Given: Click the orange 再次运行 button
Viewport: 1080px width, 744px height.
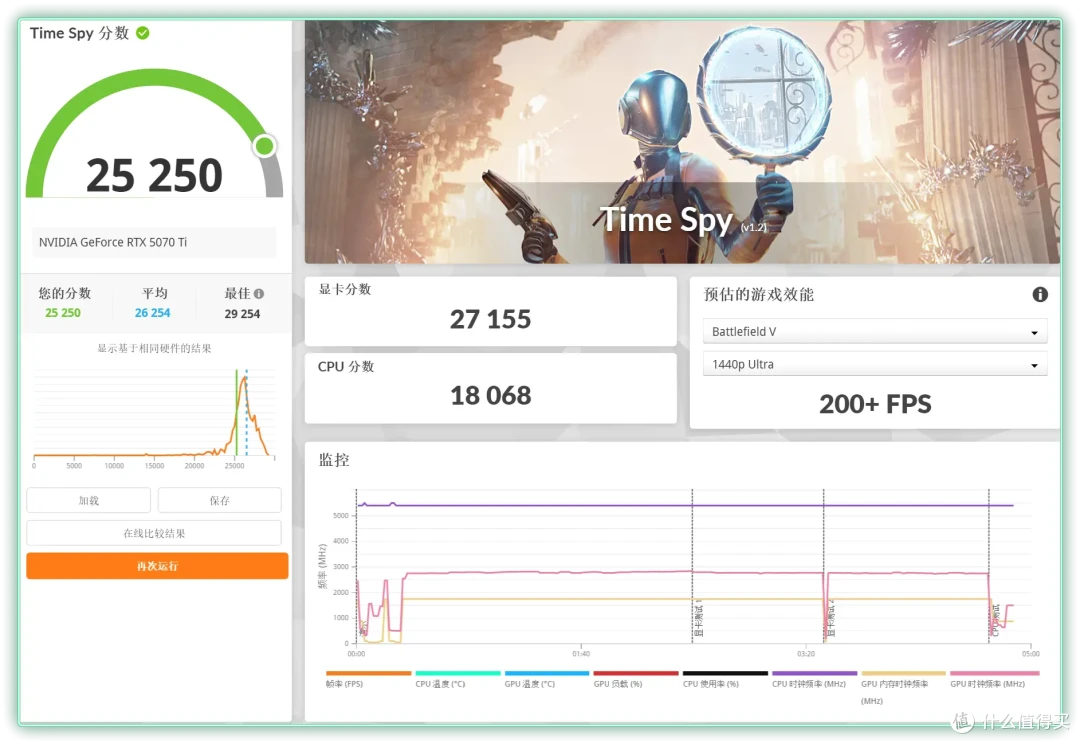Looking at the screenshot, I should coord(157,566).
